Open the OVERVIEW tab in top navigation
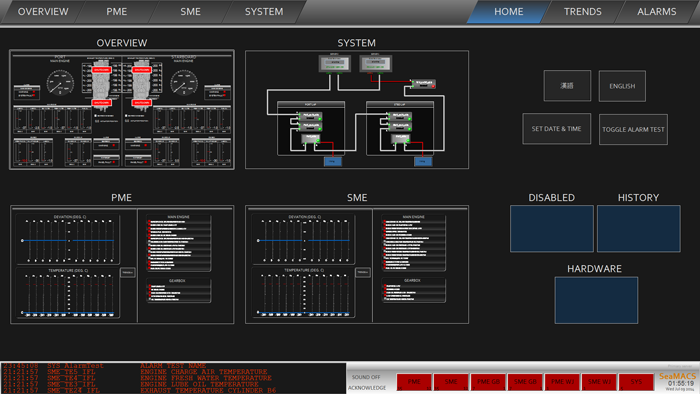This screenshot has width=700, height=394. pos(43,12)
